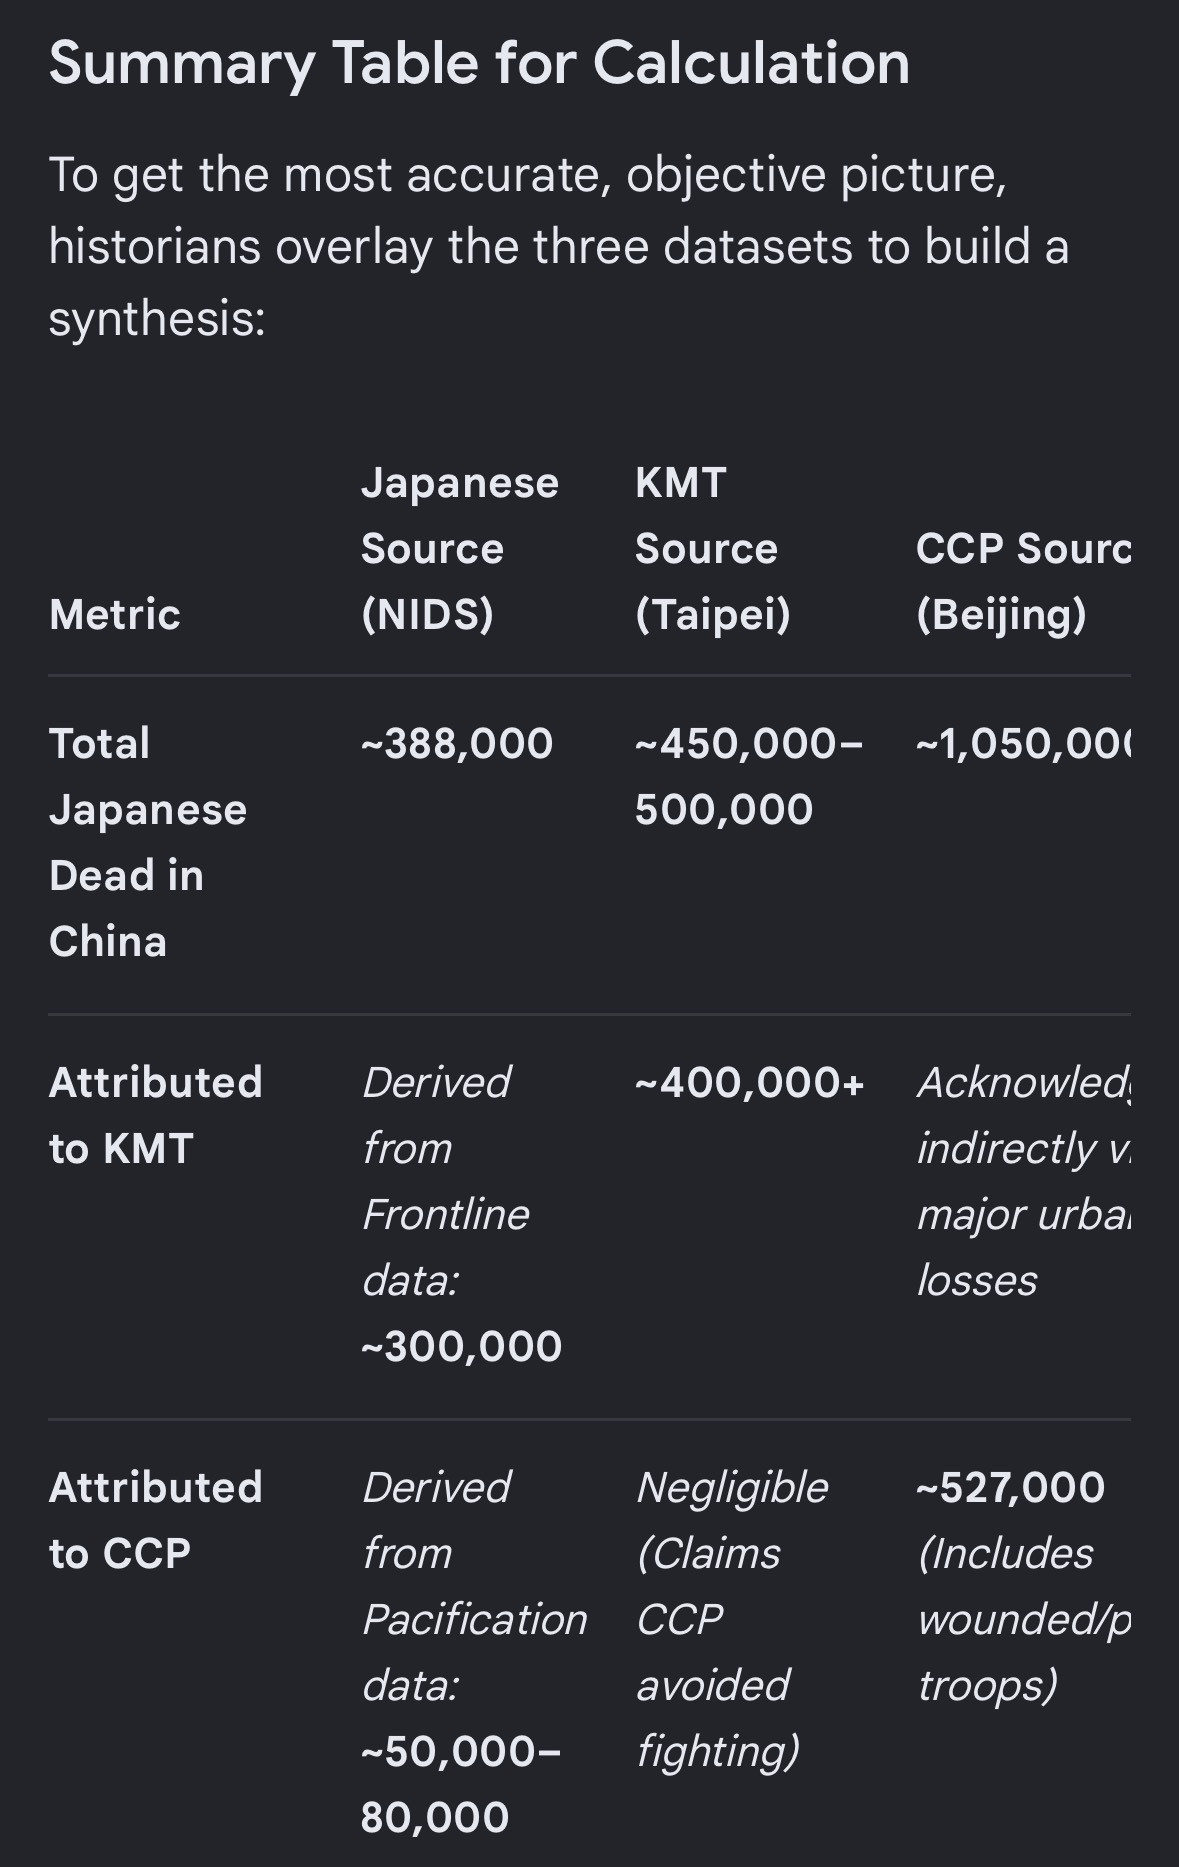
Task: Click the ~450,000–500,000 cell
Action: click(749, 776)
